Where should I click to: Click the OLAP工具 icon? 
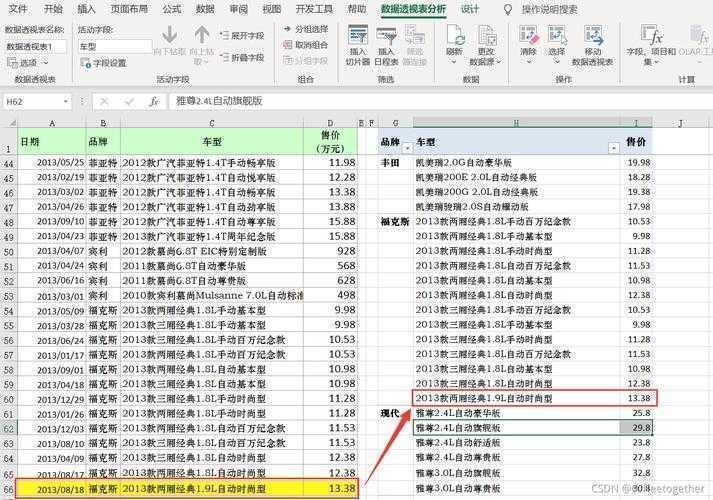pyautogui.click(x=700, y=35)
